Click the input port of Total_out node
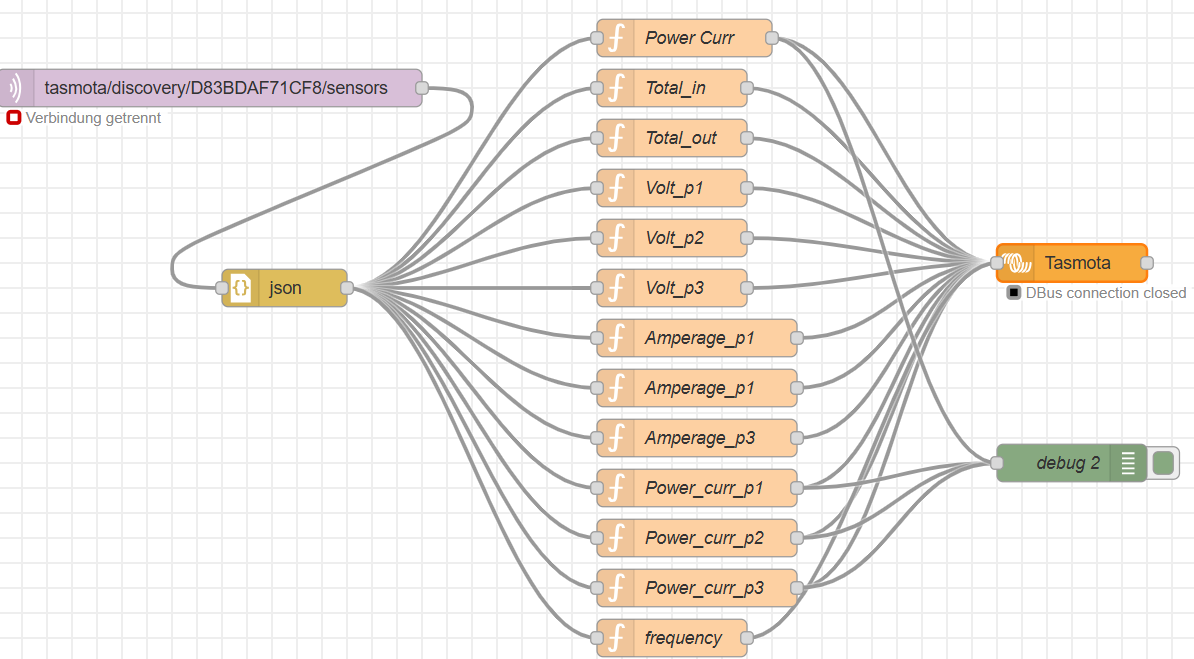The height and width of the screenshot is (659, 1194). tap(597, 138)
